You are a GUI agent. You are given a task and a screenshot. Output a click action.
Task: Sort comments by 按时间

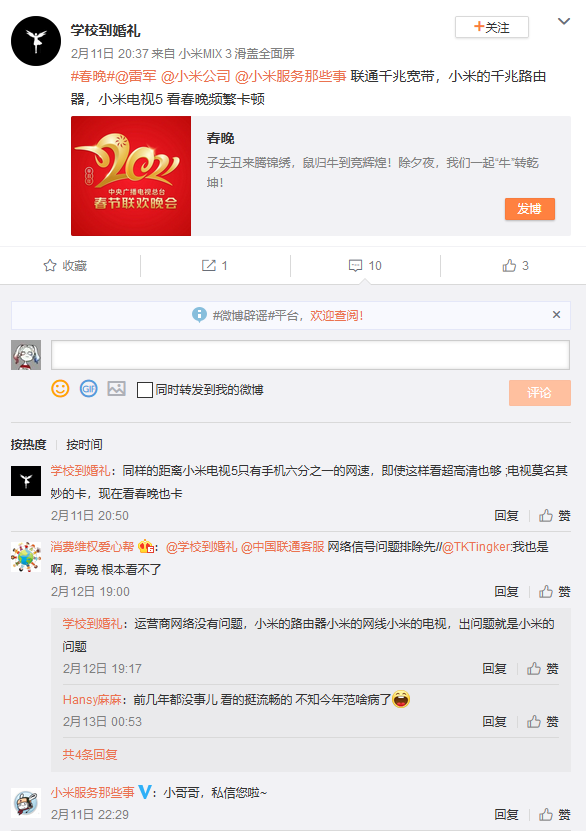[x=84, y=445]
